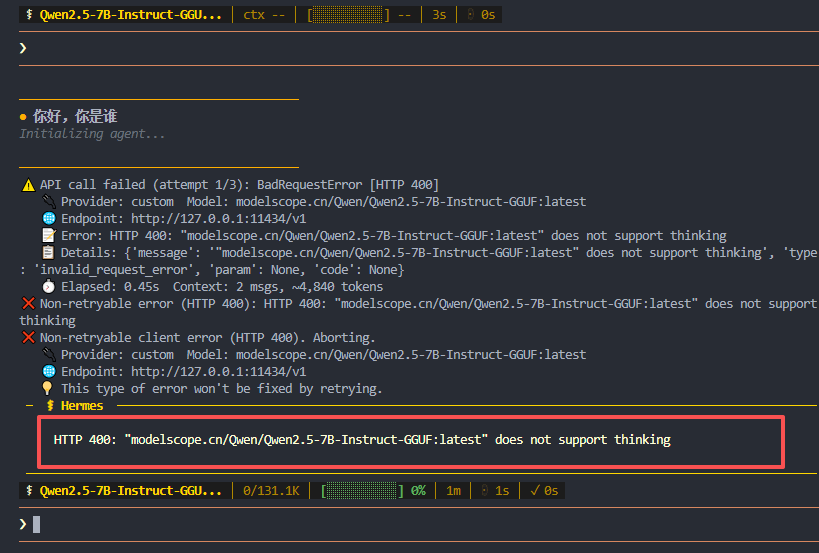Image resolution: width=819 pixels, height=553 pixels.
Task: Click the Hermes response HTTP 400 message
Action: pyautogui.click(x=362, y=440)
